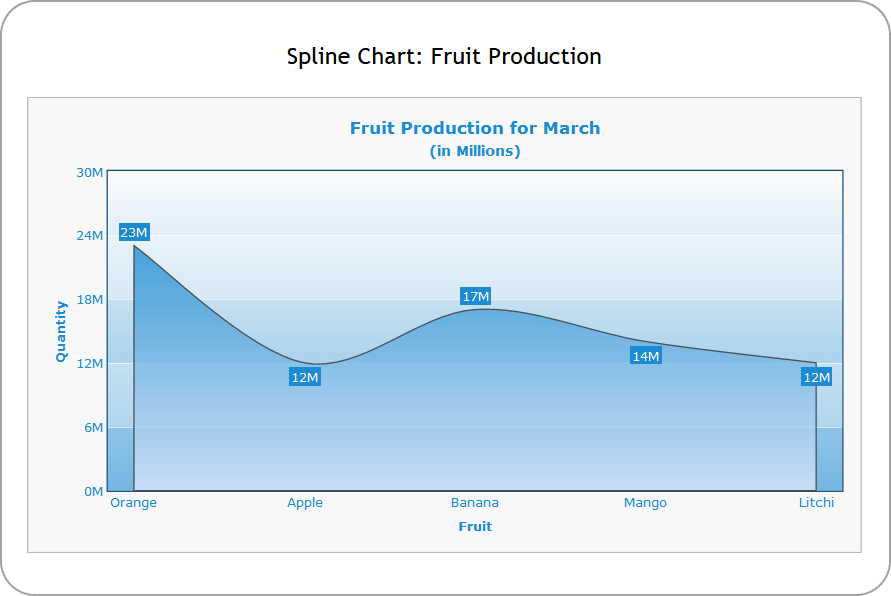Screen dimensions: 891x596
Task: Click the 'Fruit Production for March' chart caption
Action: pos(475,128)
